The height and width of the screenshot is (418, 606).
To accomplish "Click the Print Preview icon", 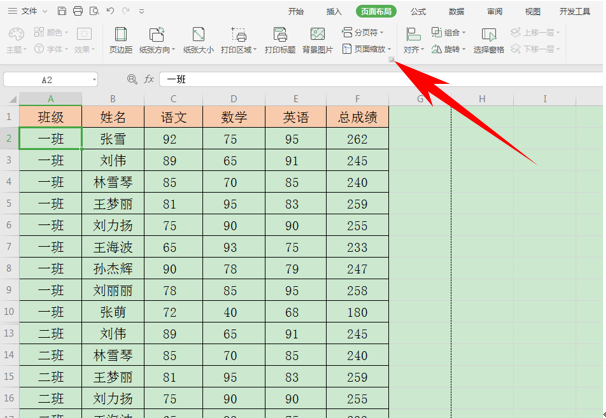I will coord(94,11).
